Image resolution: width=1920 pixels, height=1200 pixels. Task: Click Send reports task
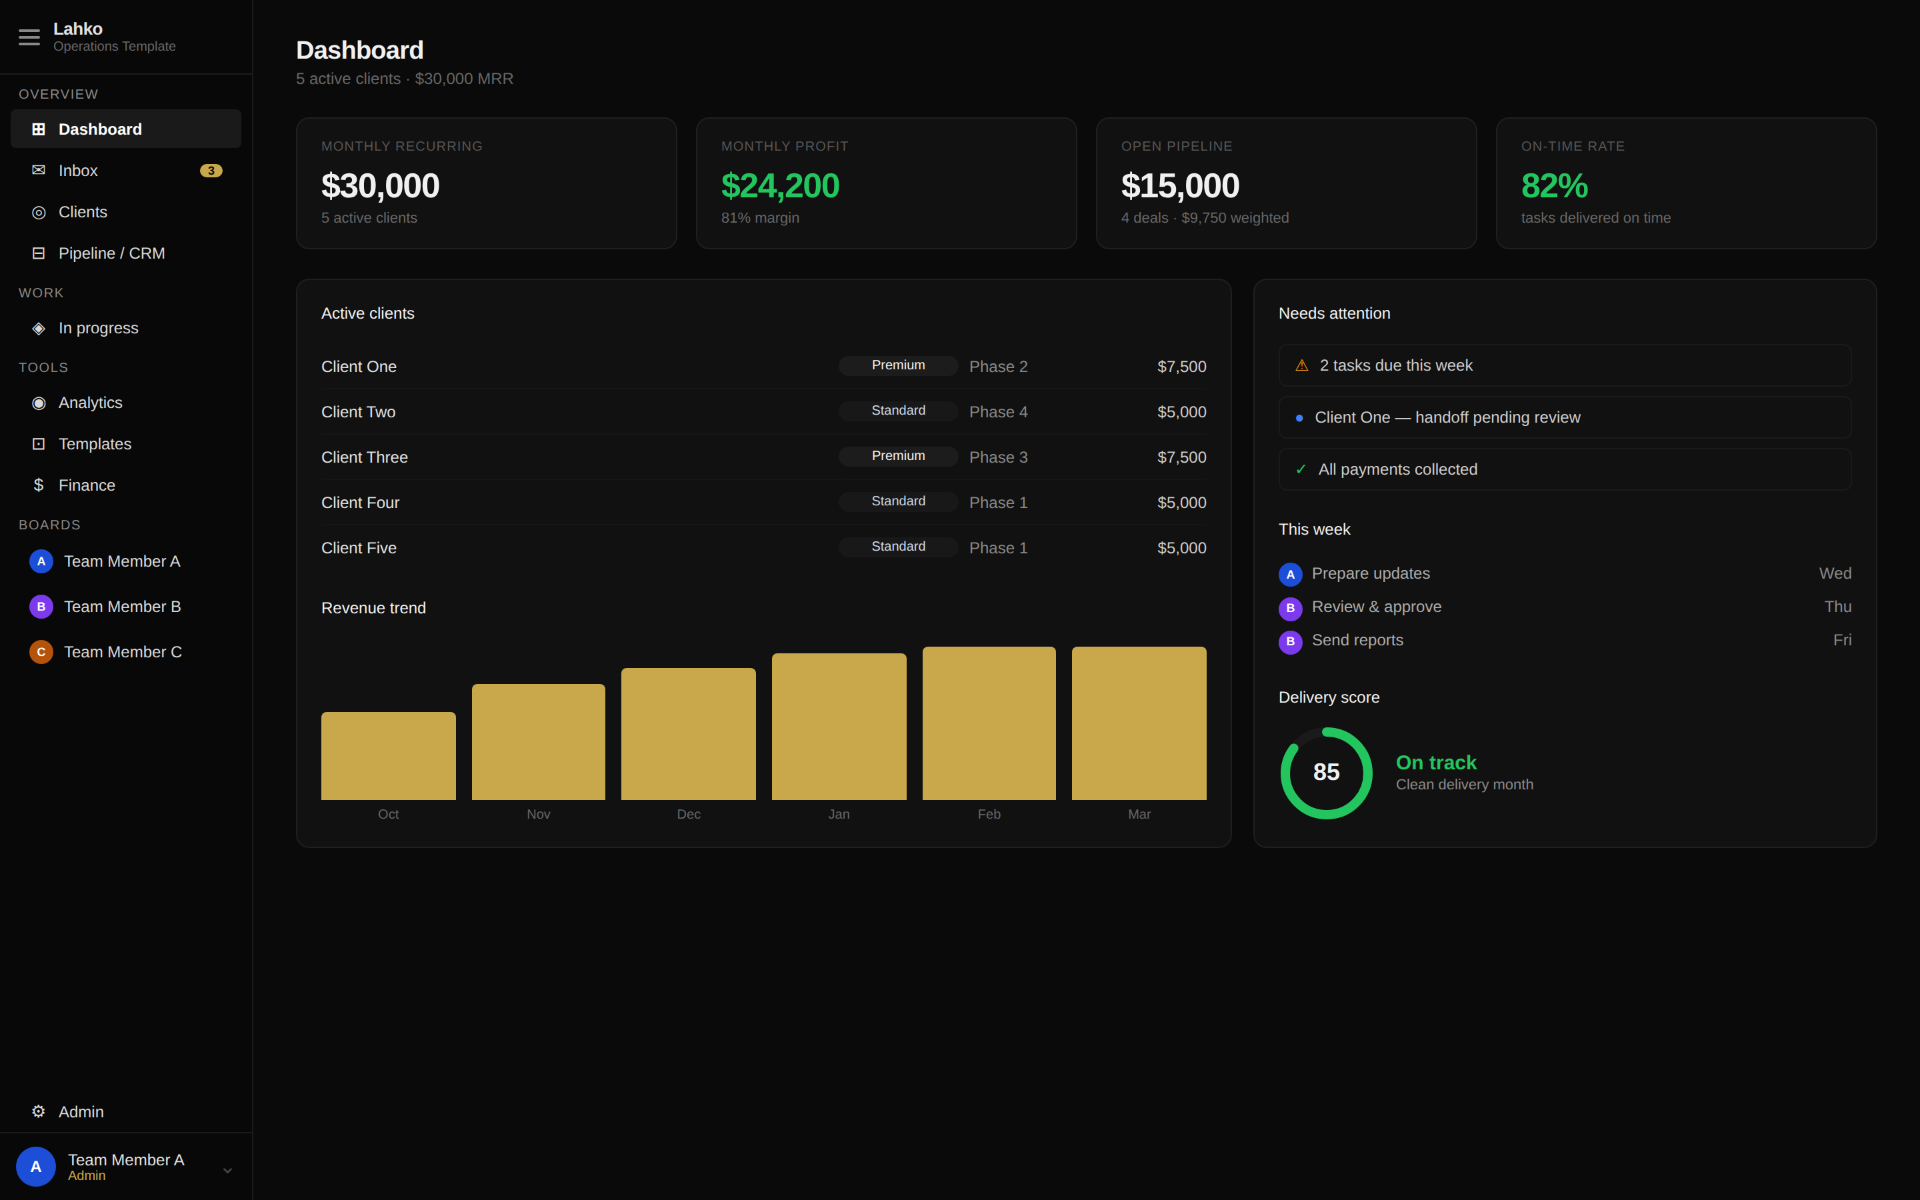pos(1565,640)
